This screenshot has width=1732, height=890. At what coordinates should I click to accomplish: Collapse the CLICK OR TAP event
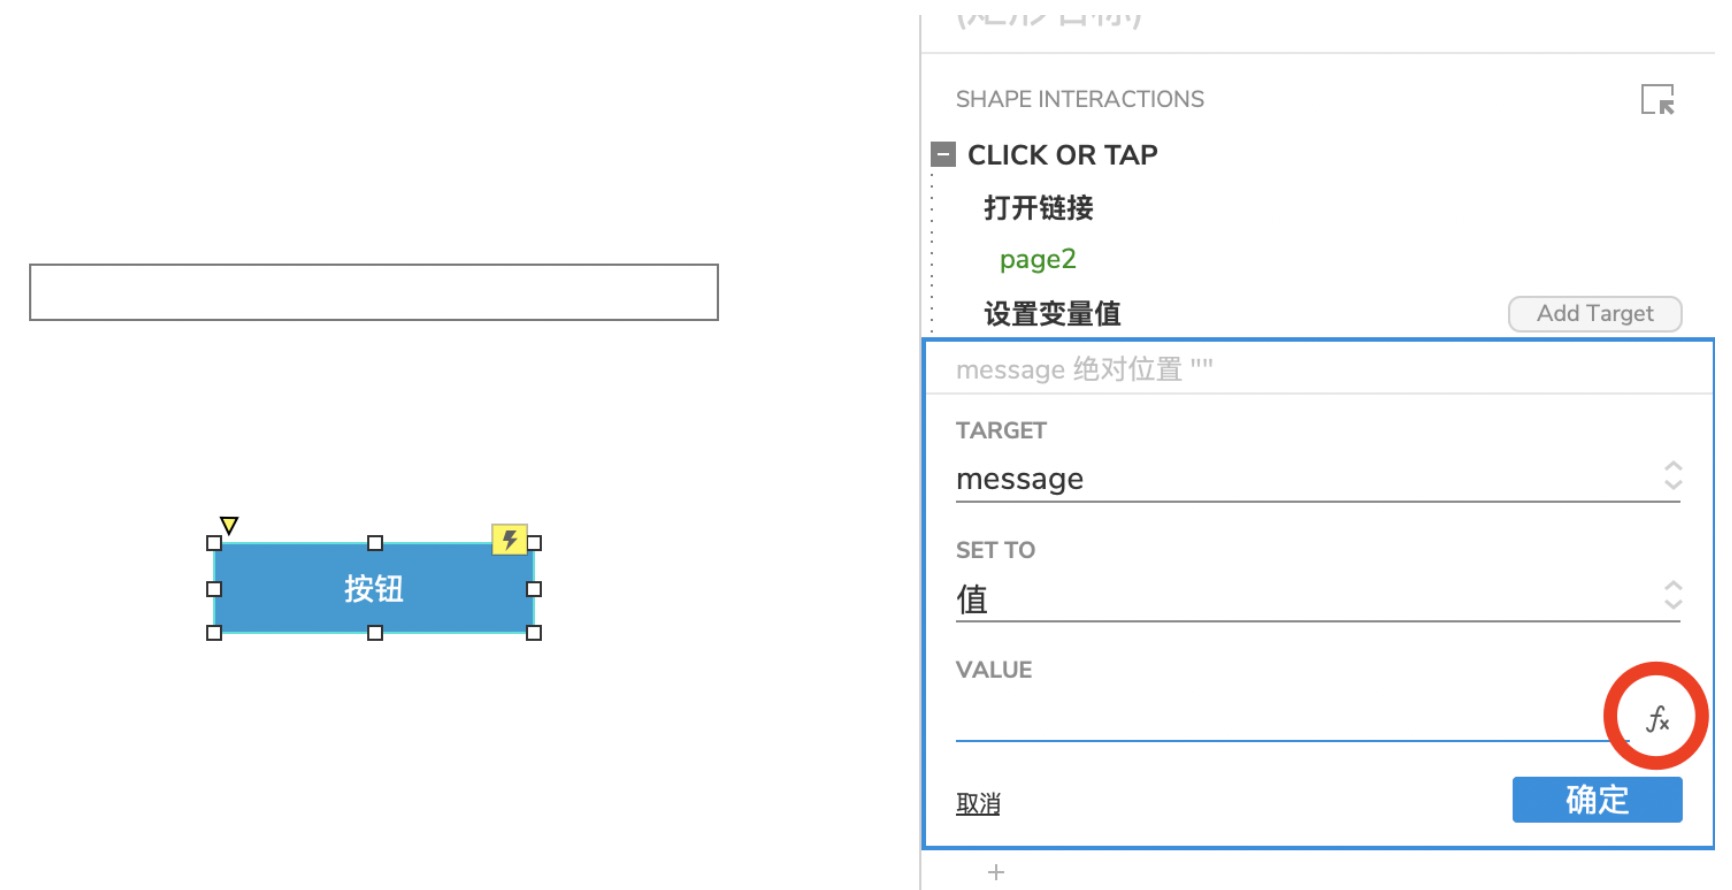tap(943, 155)
